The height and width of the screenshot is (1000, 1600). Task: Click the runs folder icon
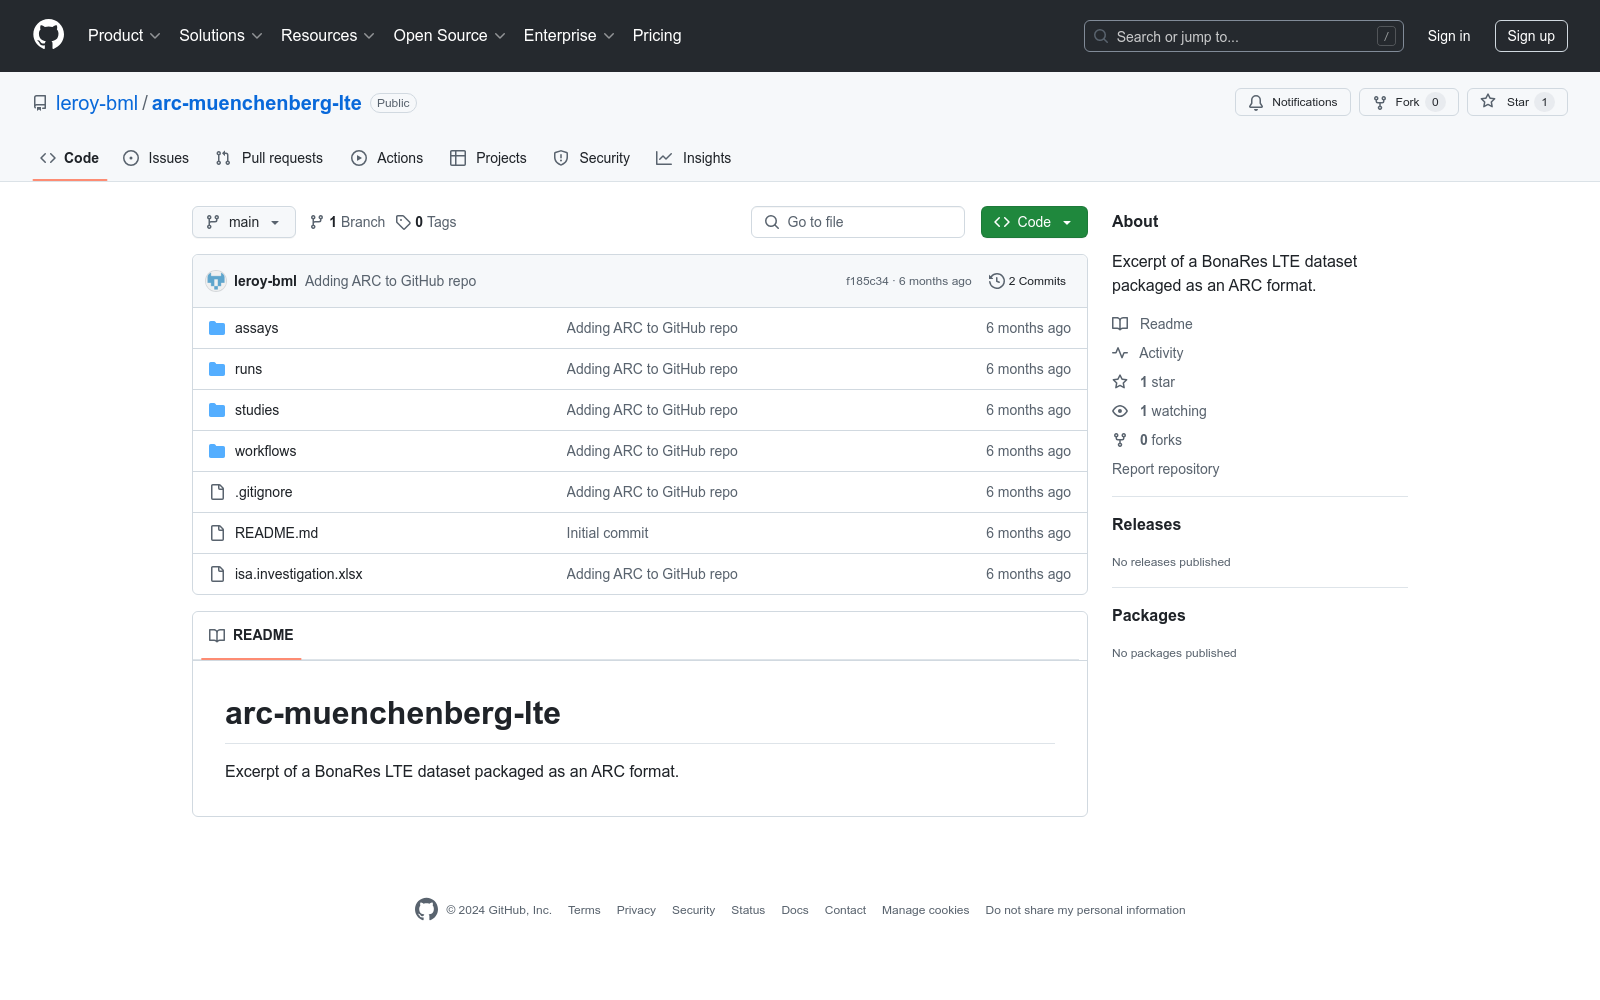pos(217,369)
